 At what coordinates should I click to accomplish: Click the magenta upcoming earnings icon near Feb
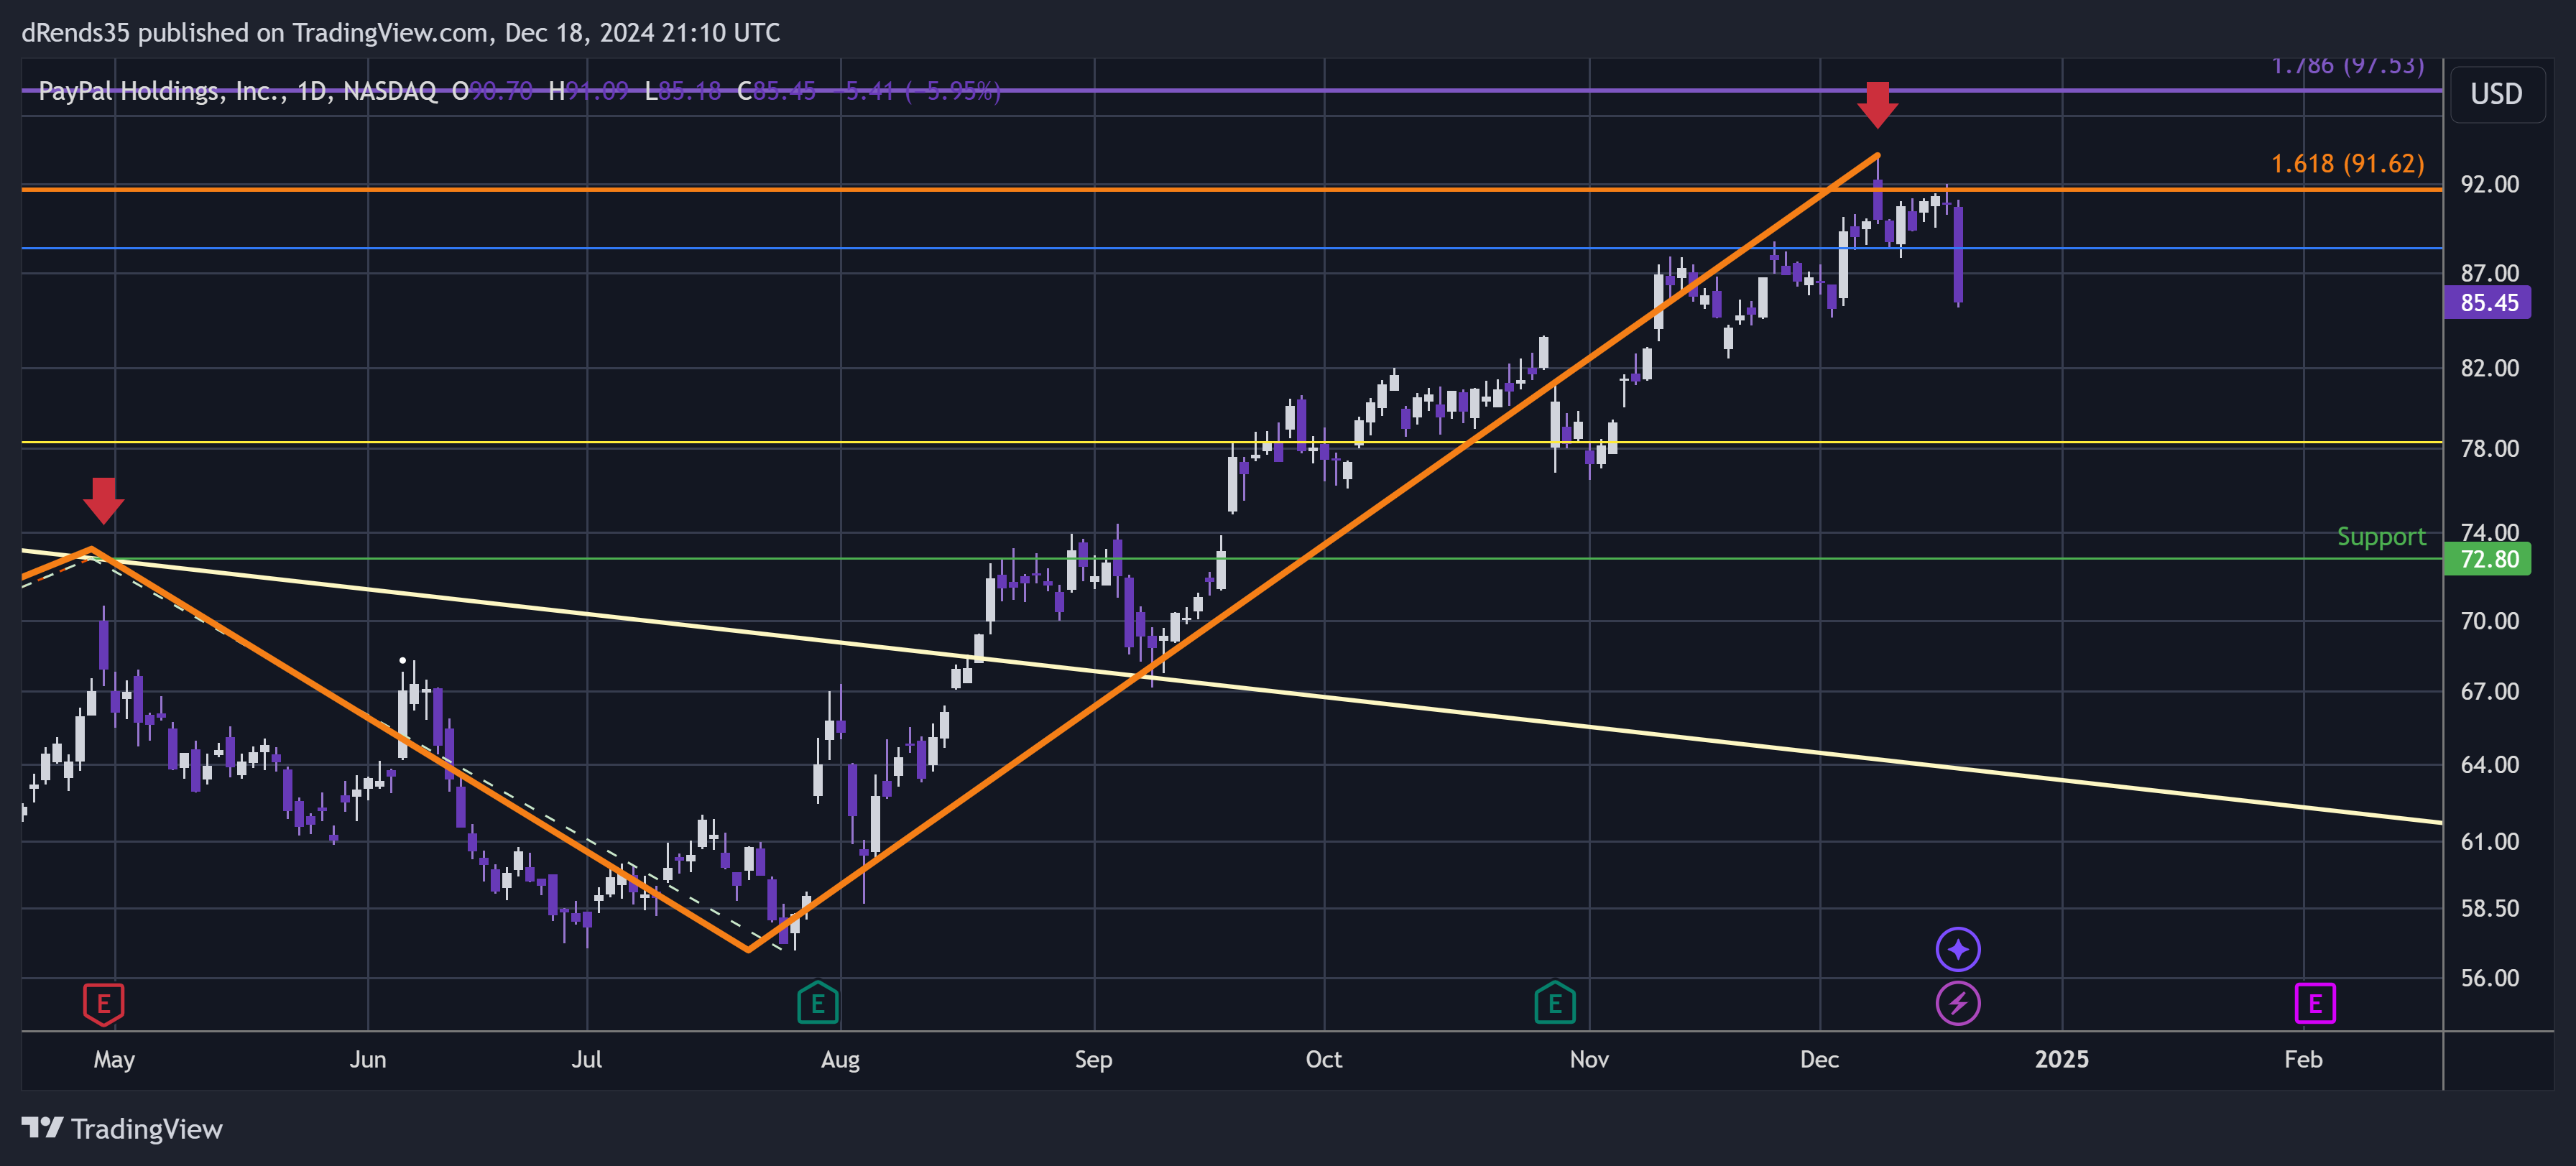2314,1003
